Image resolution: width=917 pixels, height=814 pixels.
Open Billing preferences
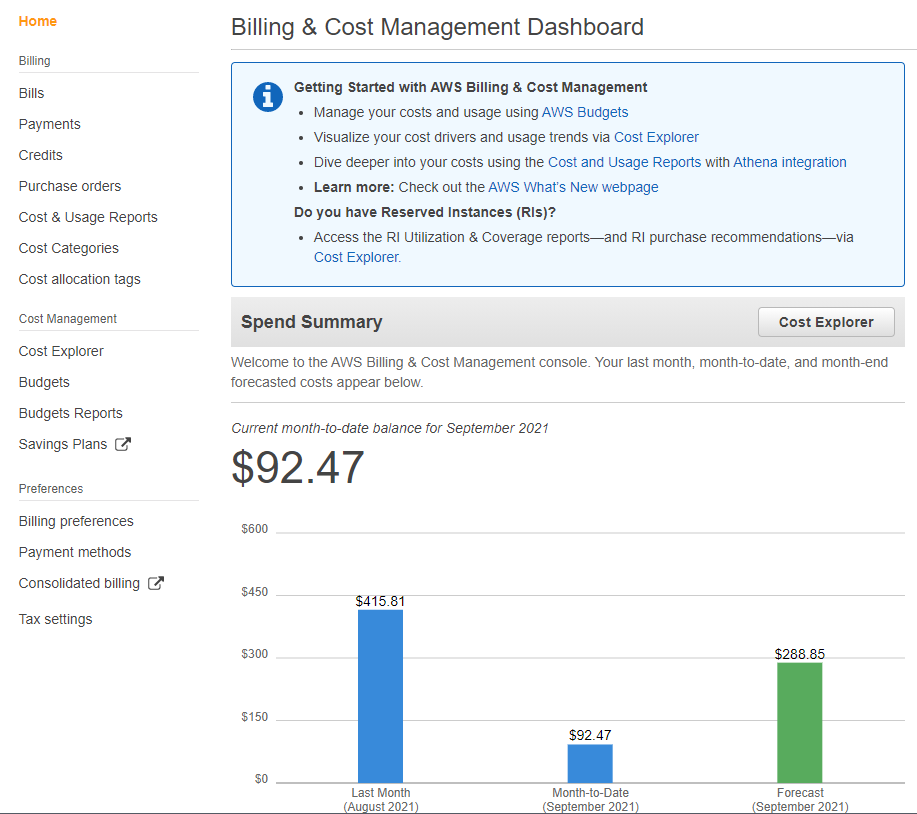point(75,520)
